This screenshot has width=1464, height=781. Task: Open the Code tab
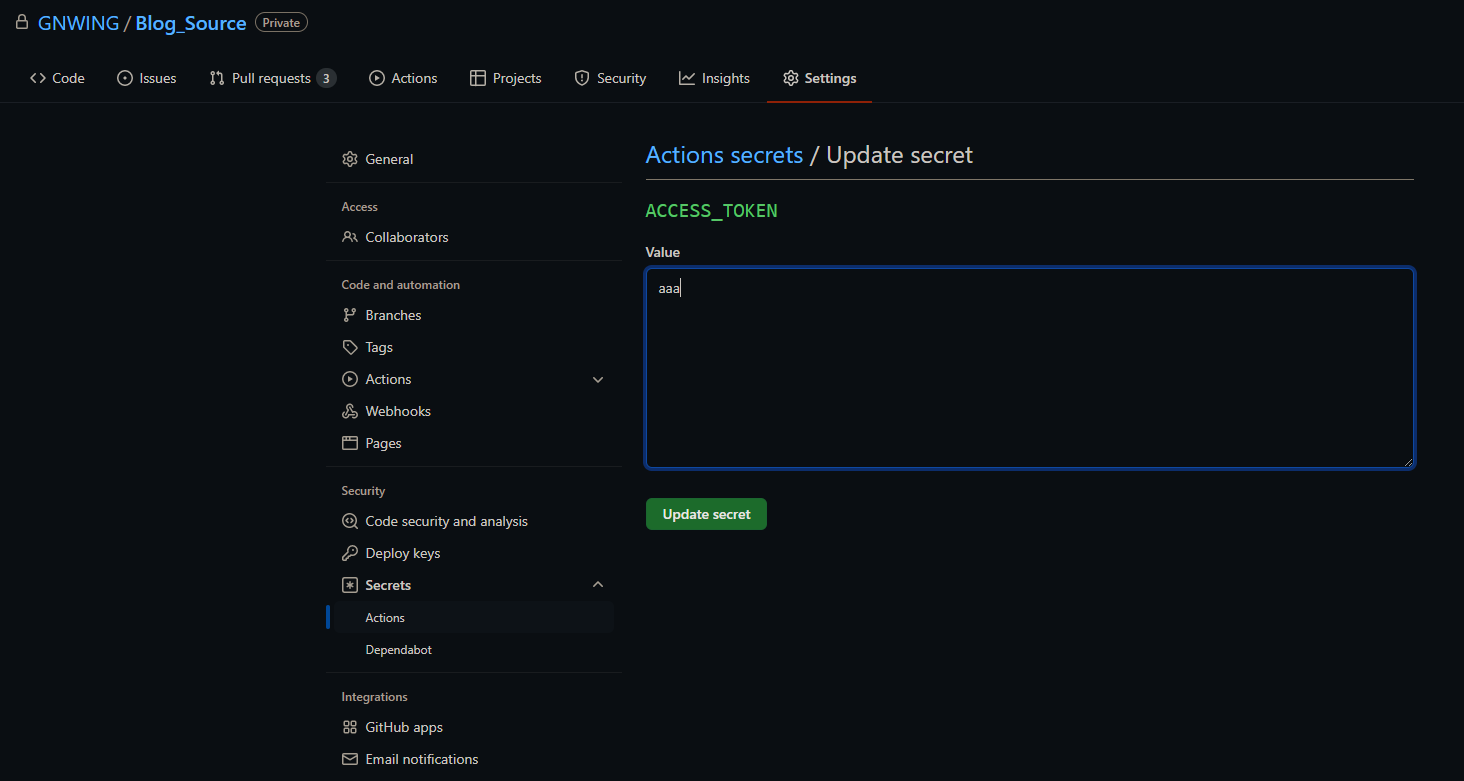click(x=58, y=78)
